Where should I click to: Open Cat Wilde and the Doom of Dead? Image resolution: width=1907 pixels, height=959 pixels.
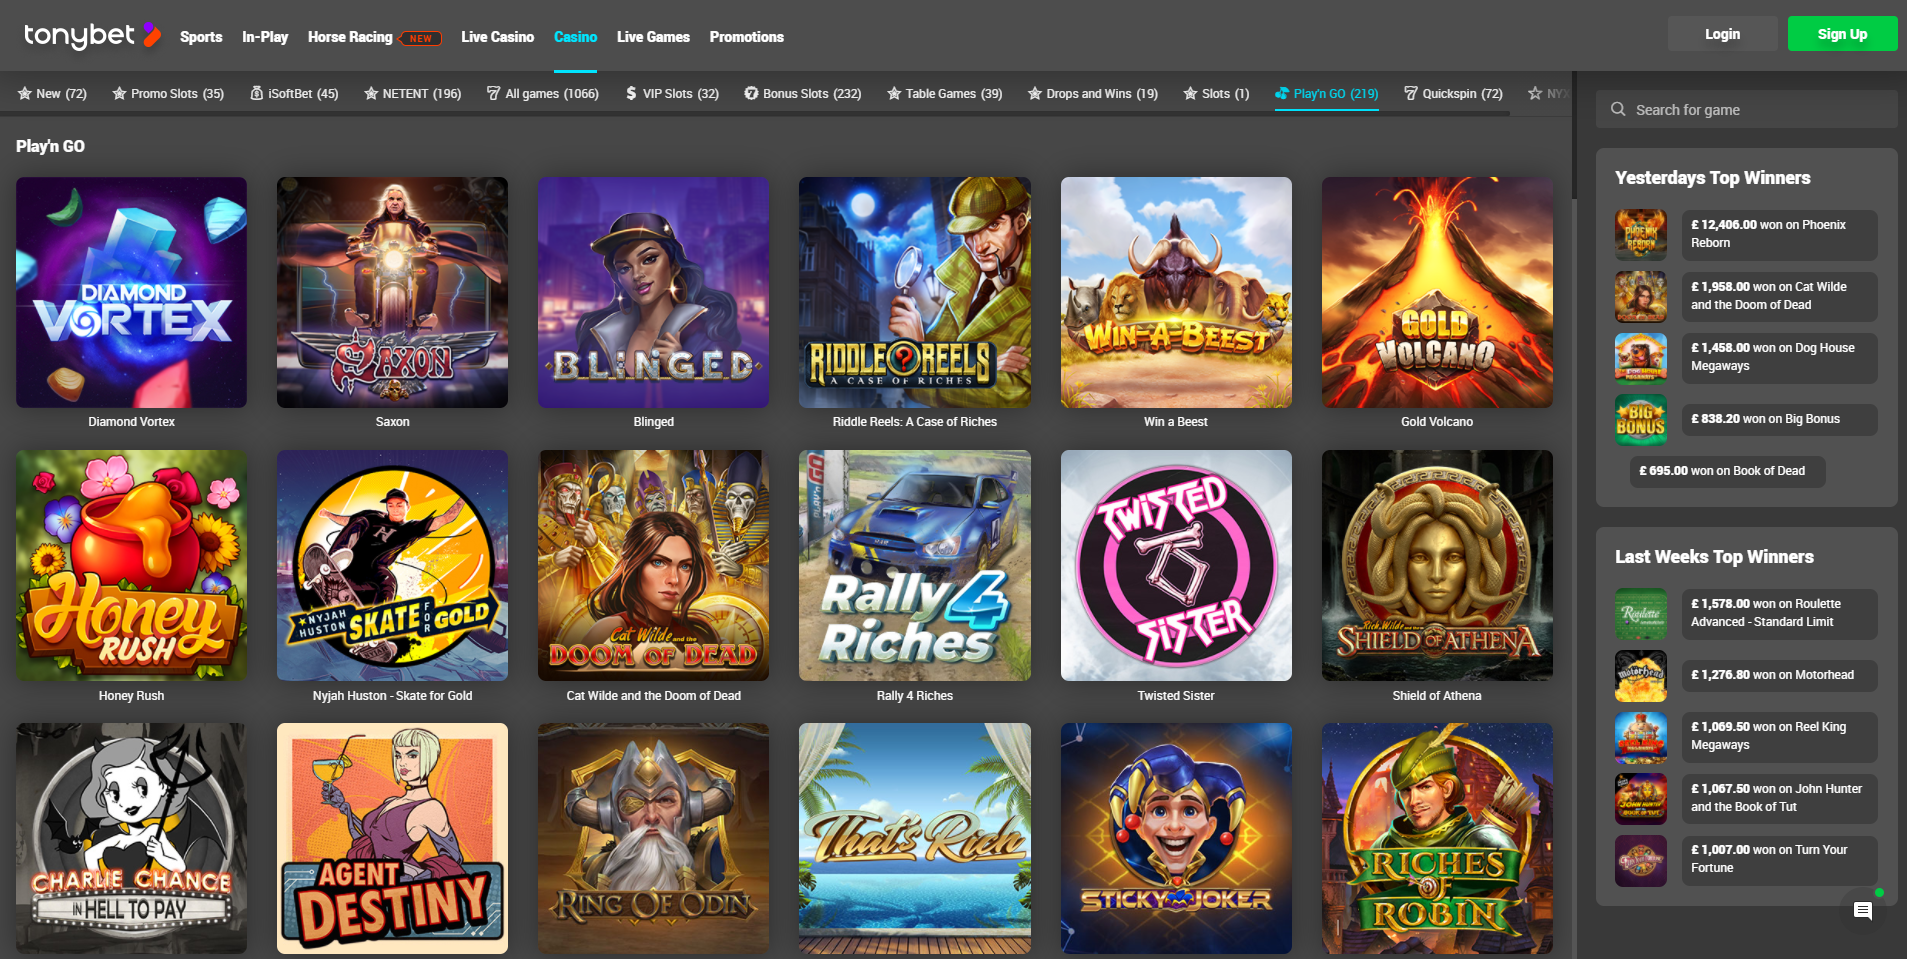pos(654,565)
